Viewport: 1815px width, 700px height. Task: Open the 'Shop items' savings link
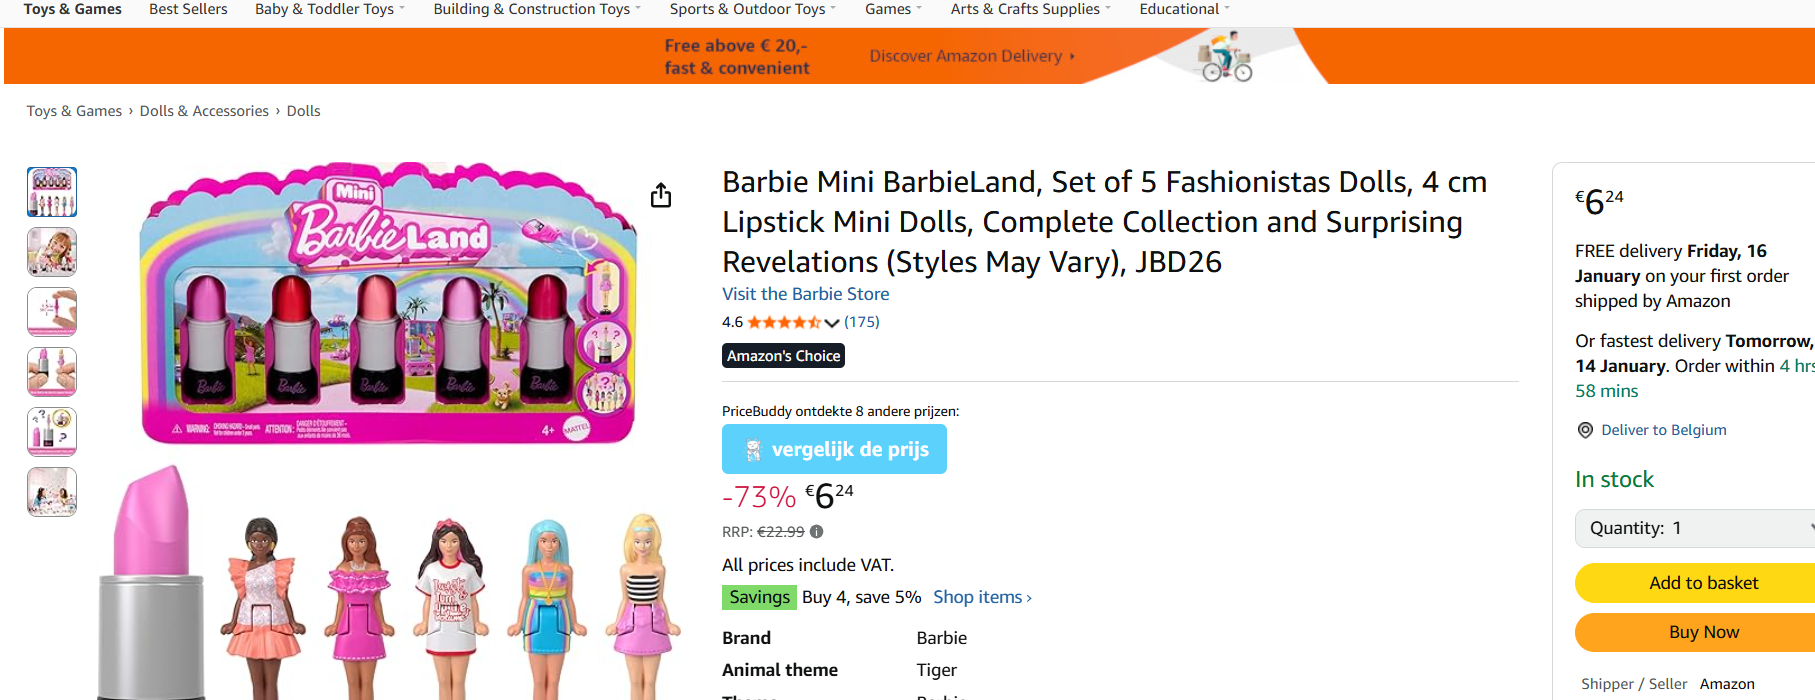[x=977, y=596]
